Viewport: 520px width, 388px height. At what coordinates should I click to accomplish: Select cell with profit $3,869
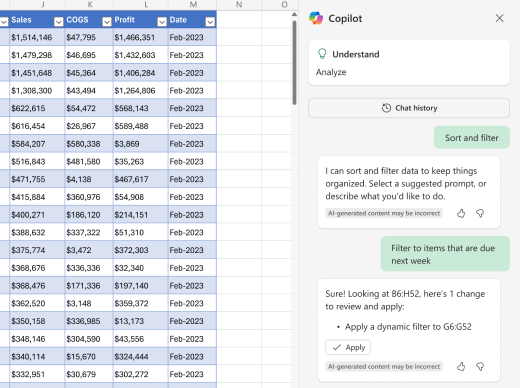141,144
